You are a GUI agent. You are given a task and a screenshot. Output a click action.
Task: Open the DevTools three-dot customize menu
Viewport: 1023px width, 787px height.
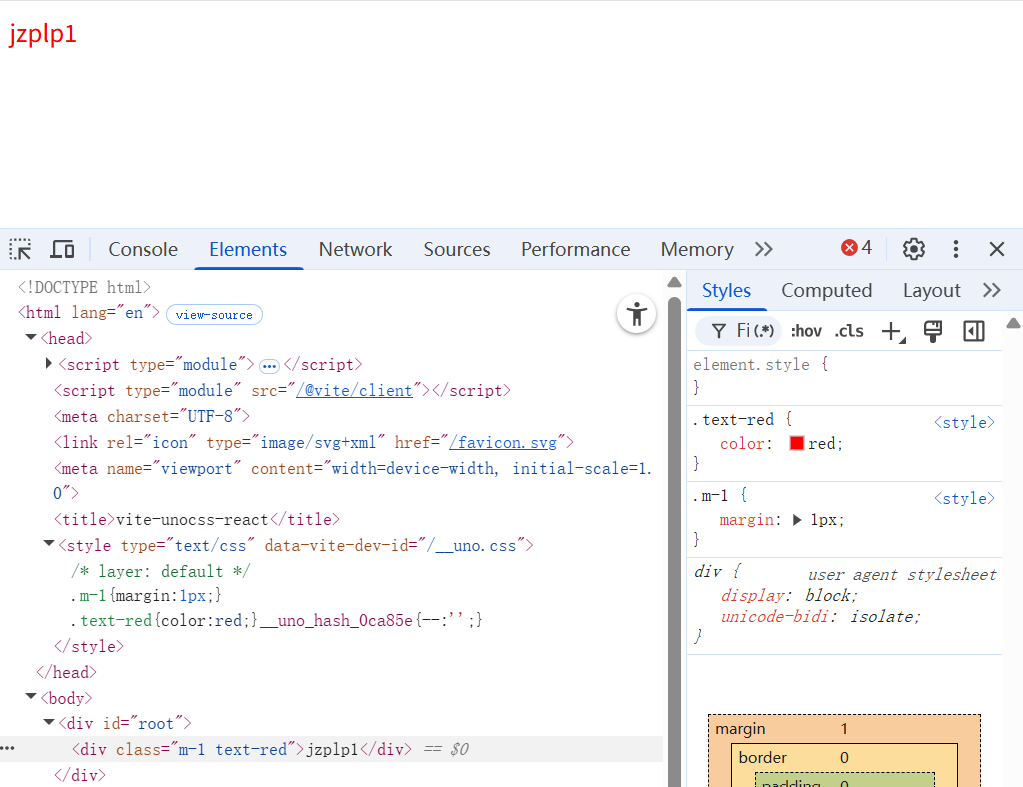click(956, 249)
